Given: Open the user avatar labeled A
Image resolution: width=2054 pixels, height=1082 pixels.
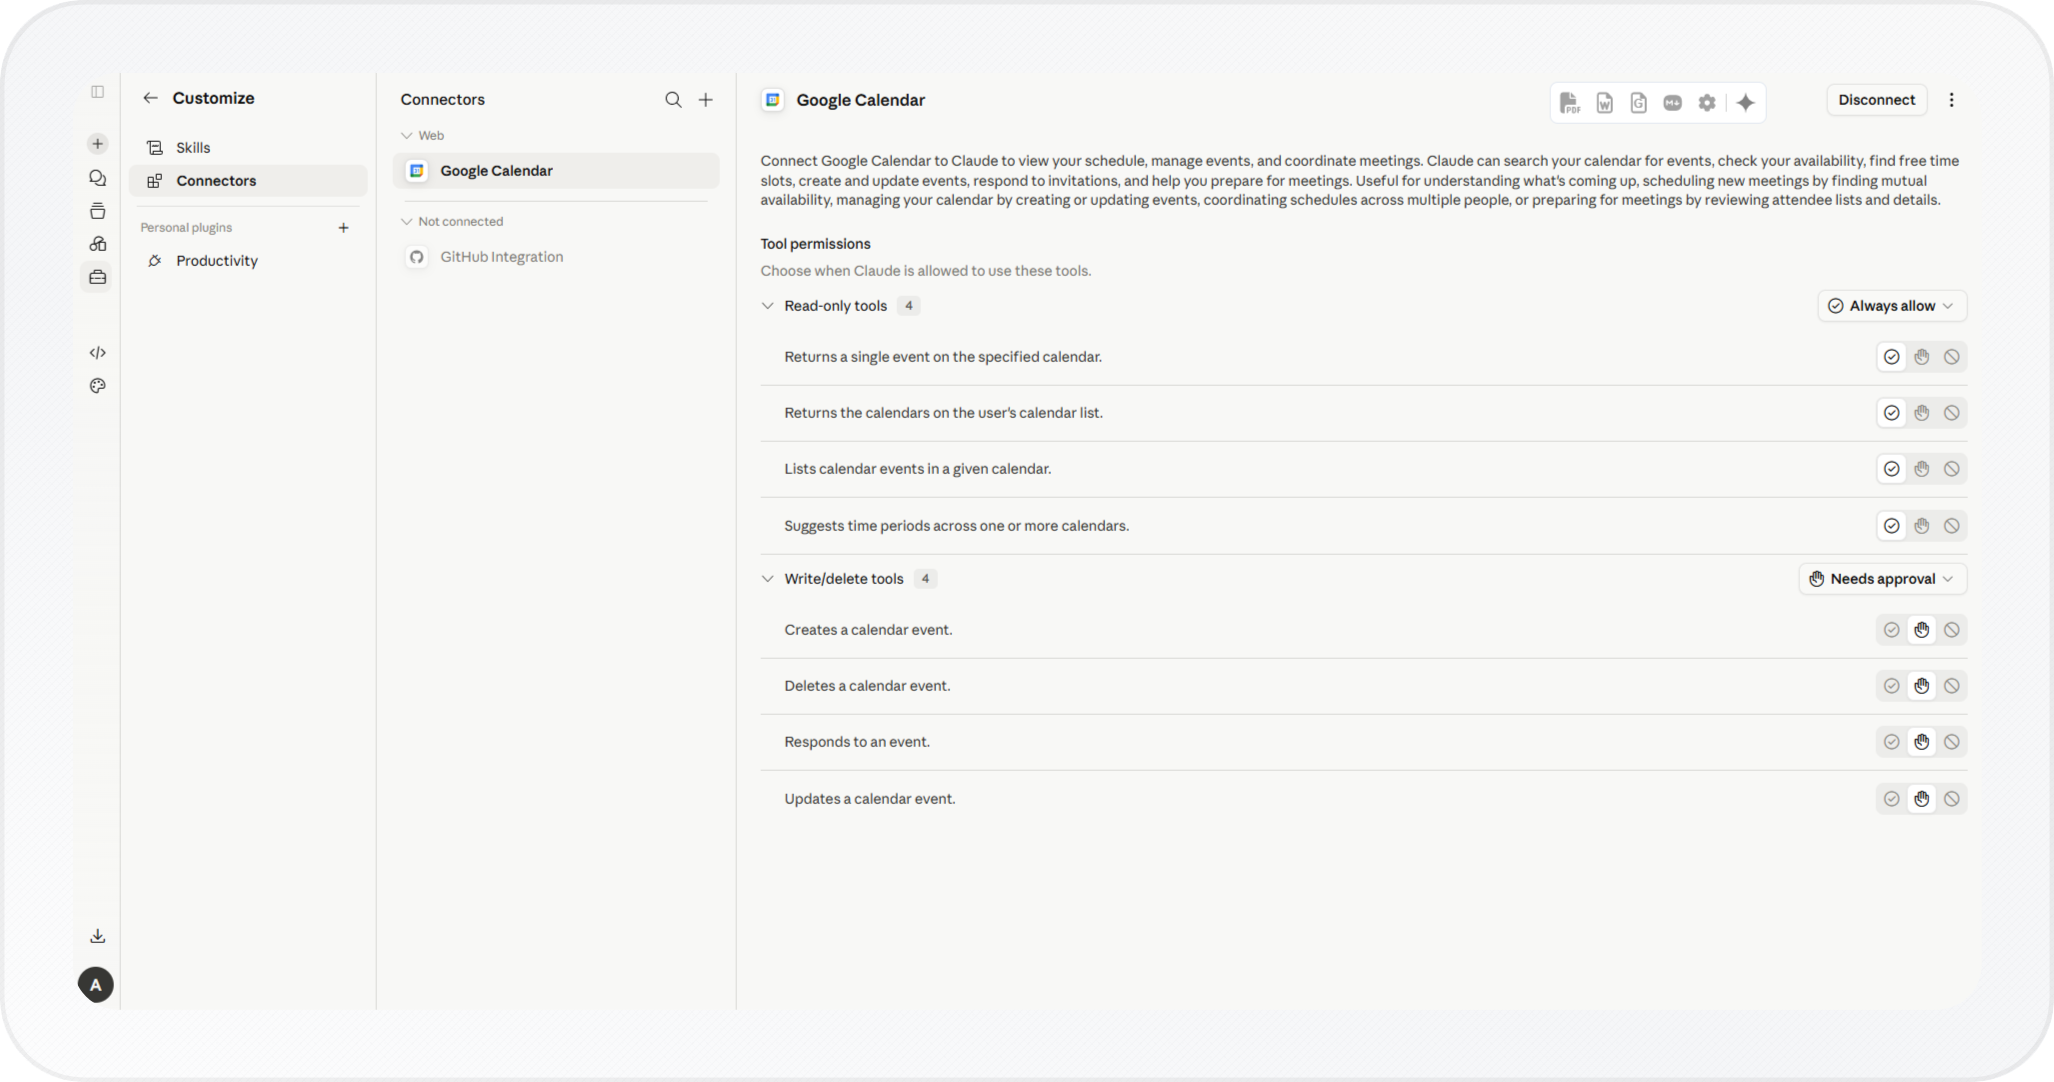Looking at the screenshot, I should tap(96, 985).
